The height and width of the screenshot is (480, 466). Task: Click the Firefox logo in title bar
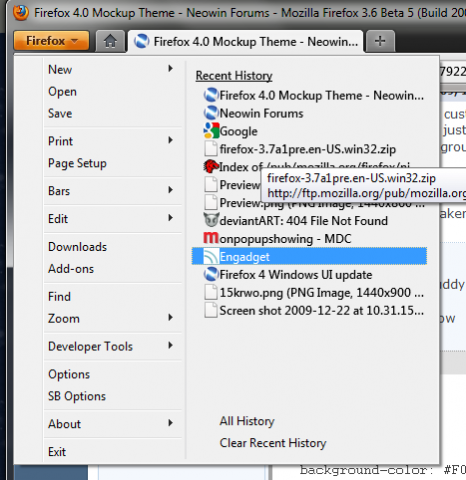point(21,13)
